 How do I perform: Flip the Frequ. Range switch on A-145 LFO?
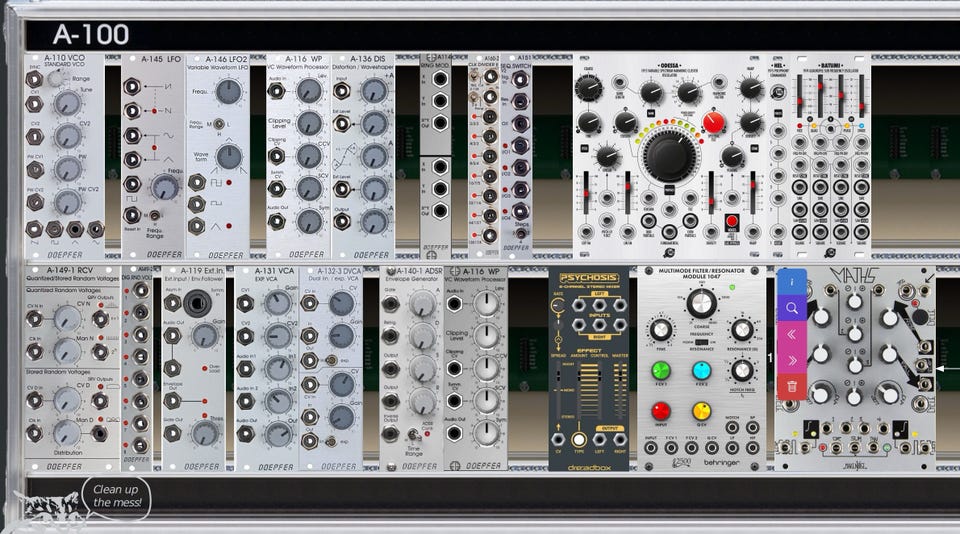[156, 216]
